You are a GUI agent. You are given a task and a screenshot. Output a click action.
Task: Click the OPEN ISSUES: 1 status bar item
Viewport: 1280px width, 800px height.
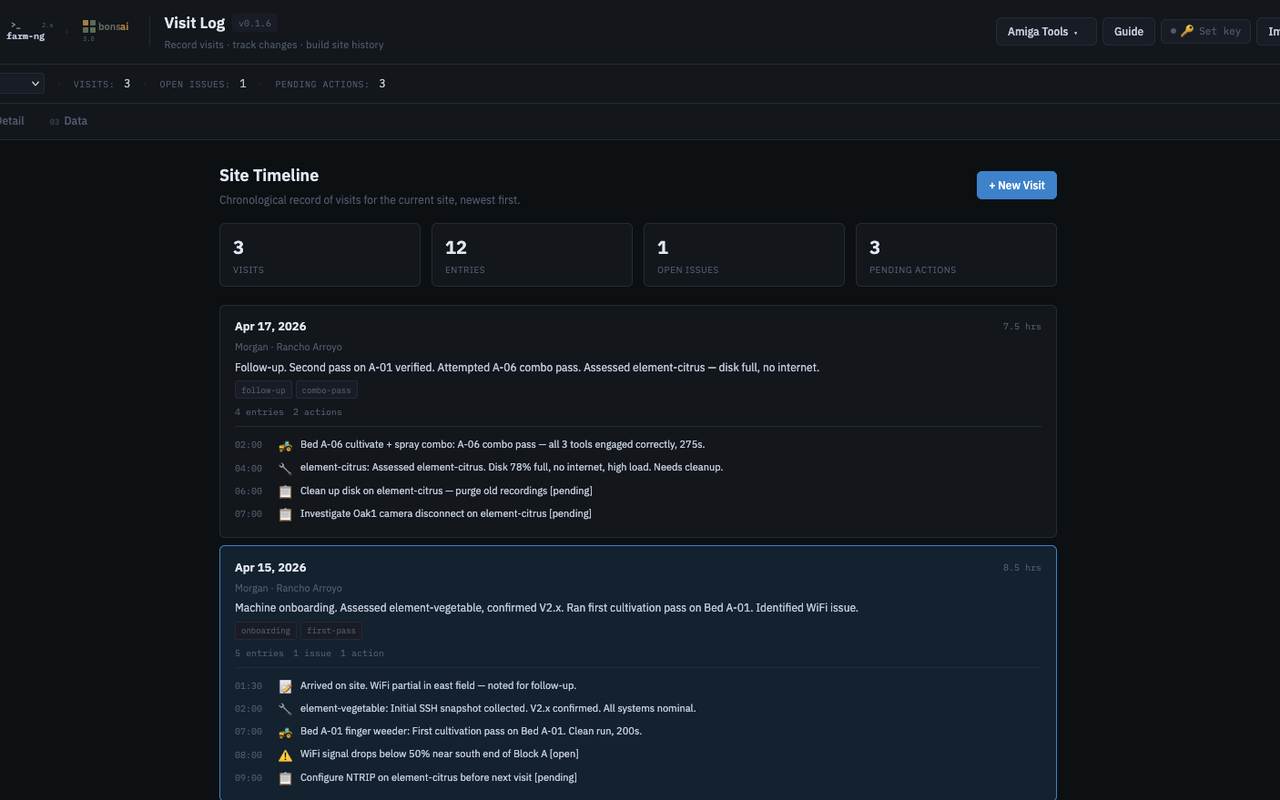click(203, 84)
